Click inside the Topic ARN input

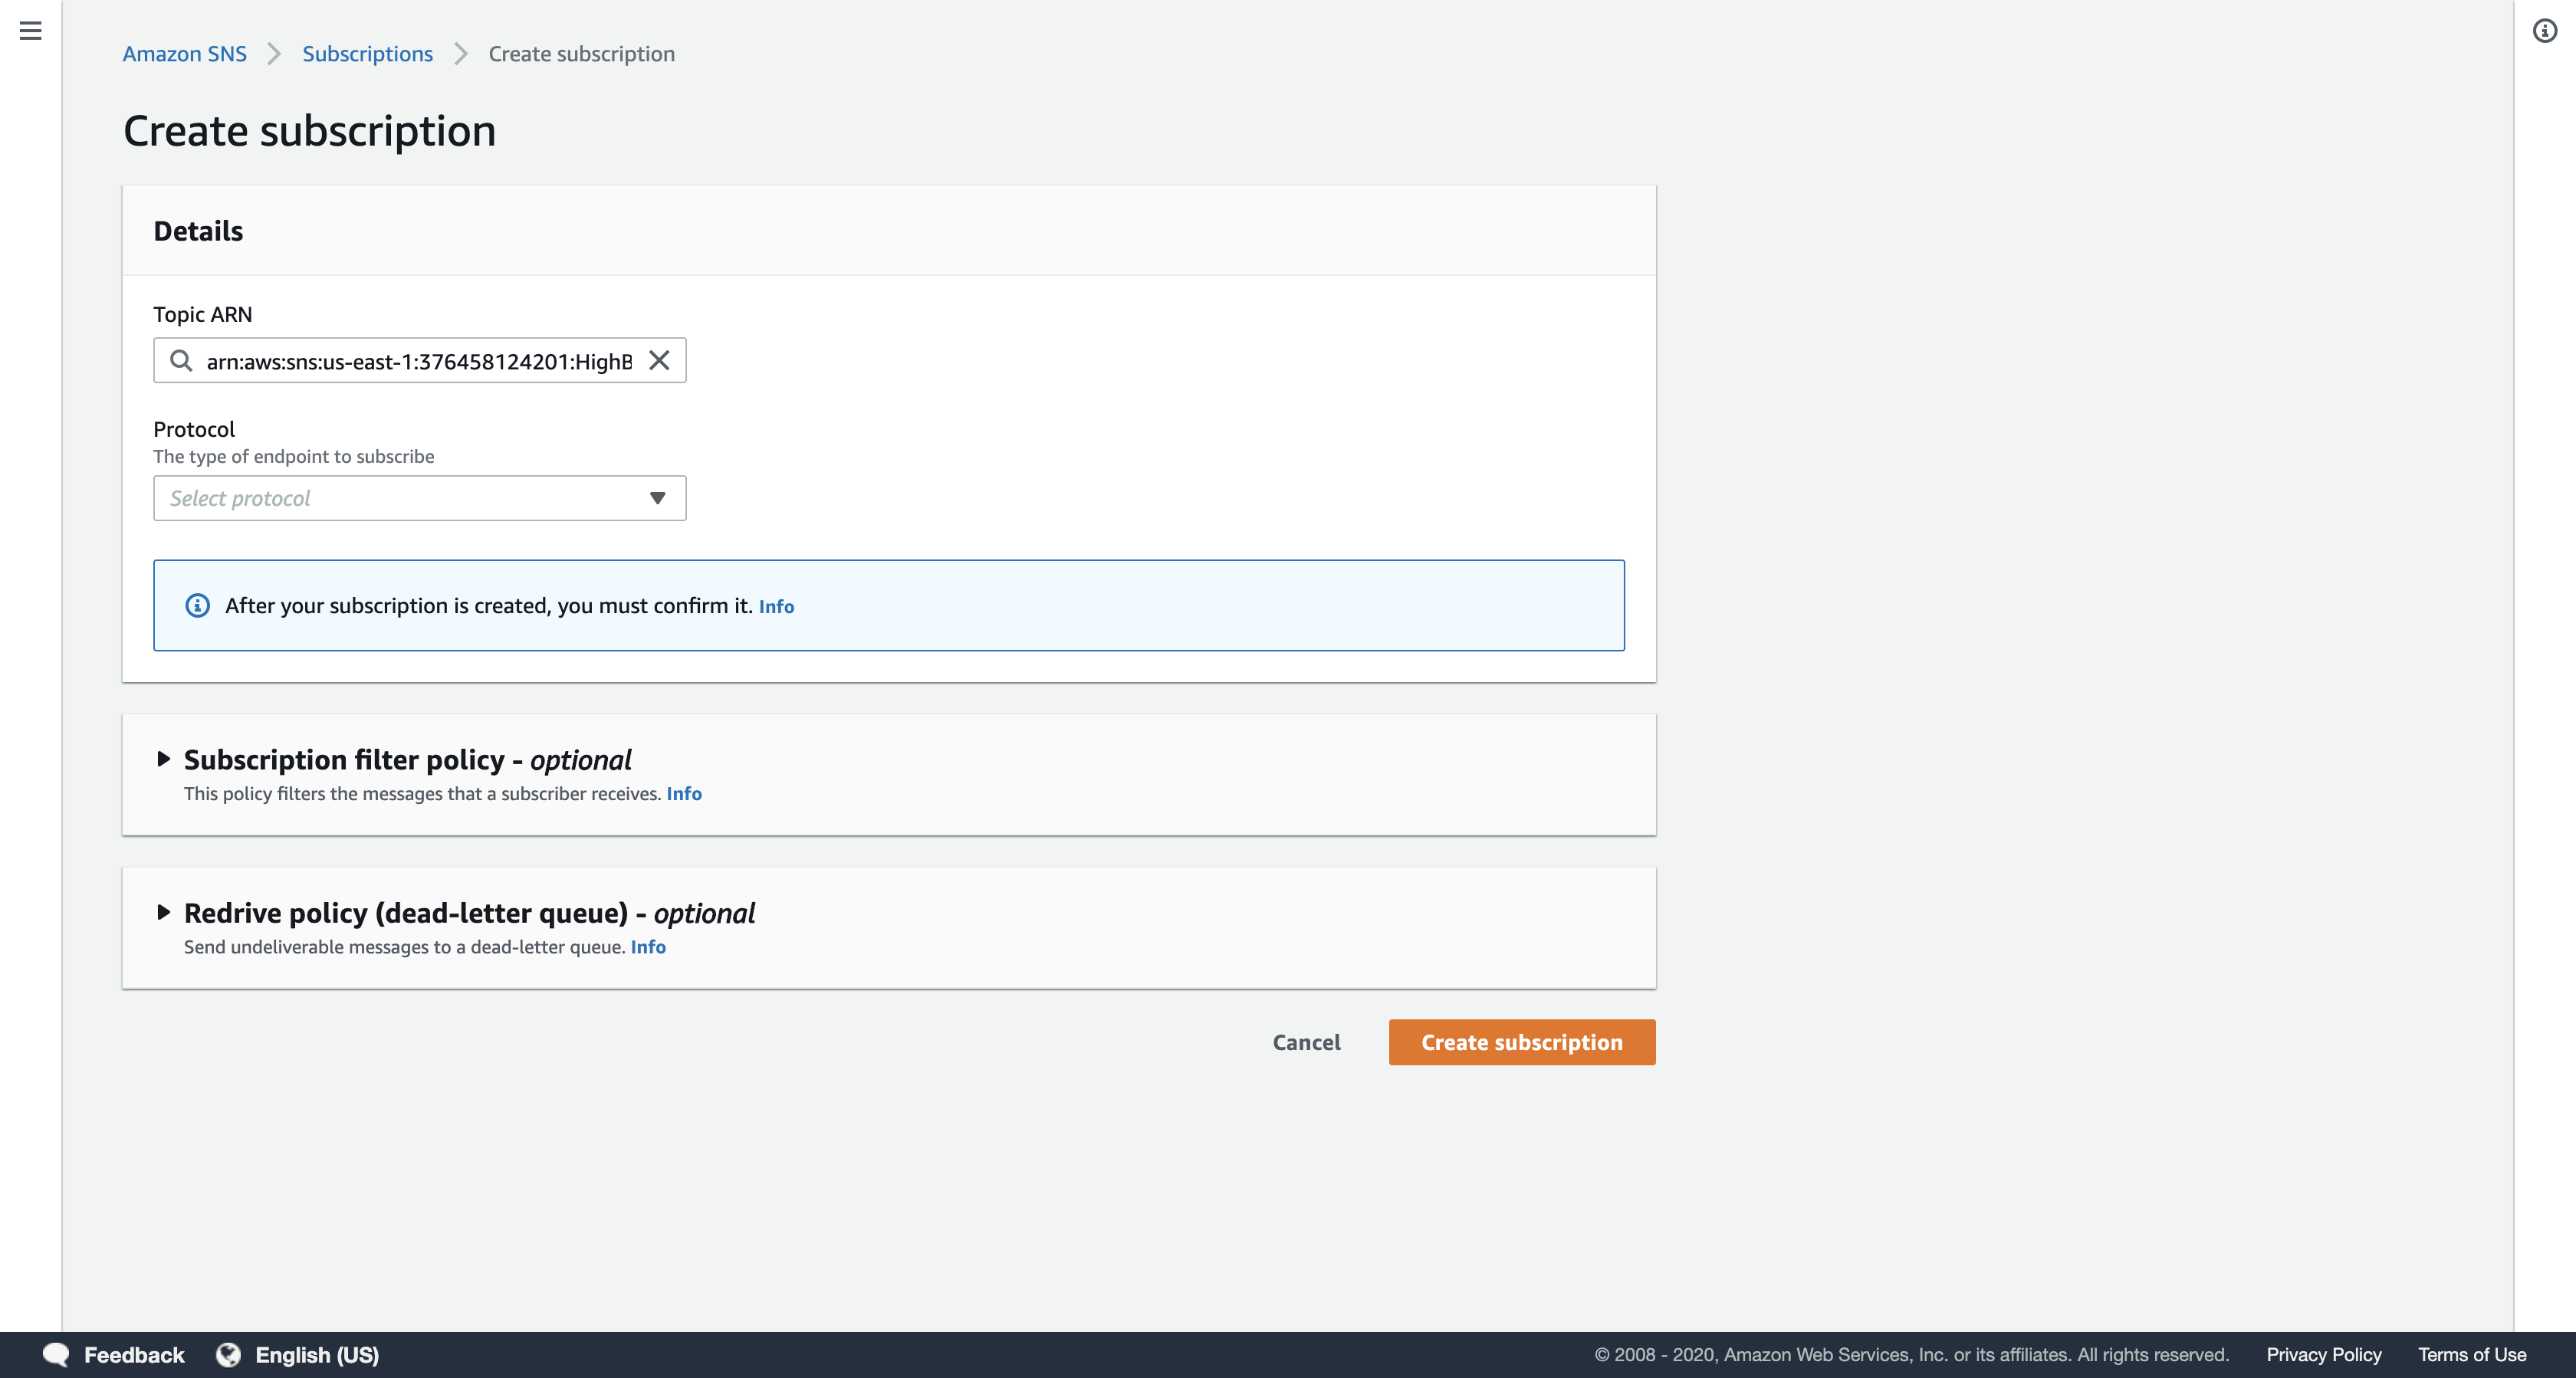(x=418, y=361)
